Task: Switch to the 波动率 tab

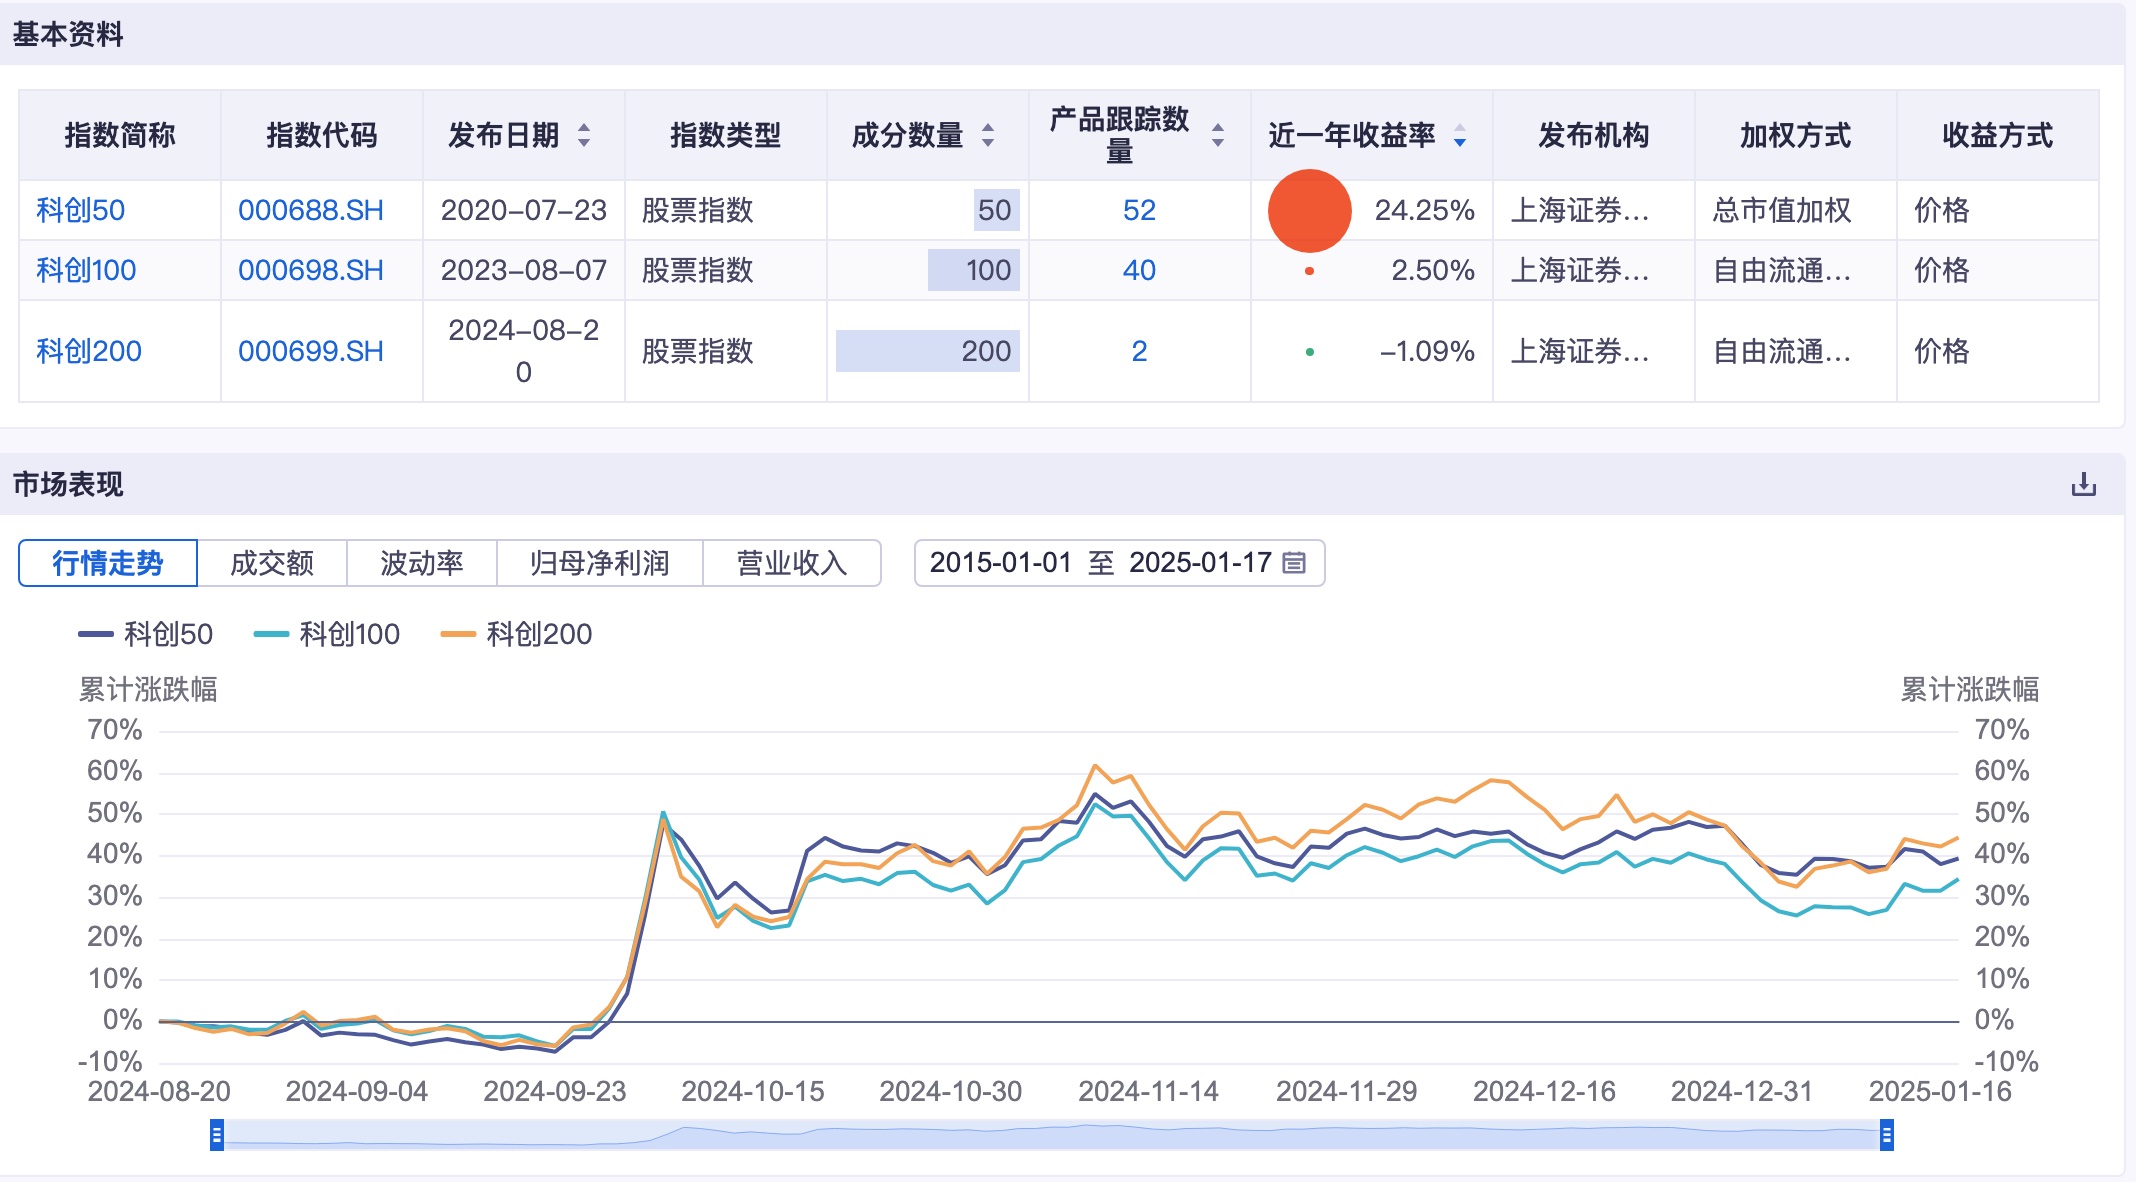Action: [x=421, y=563]
